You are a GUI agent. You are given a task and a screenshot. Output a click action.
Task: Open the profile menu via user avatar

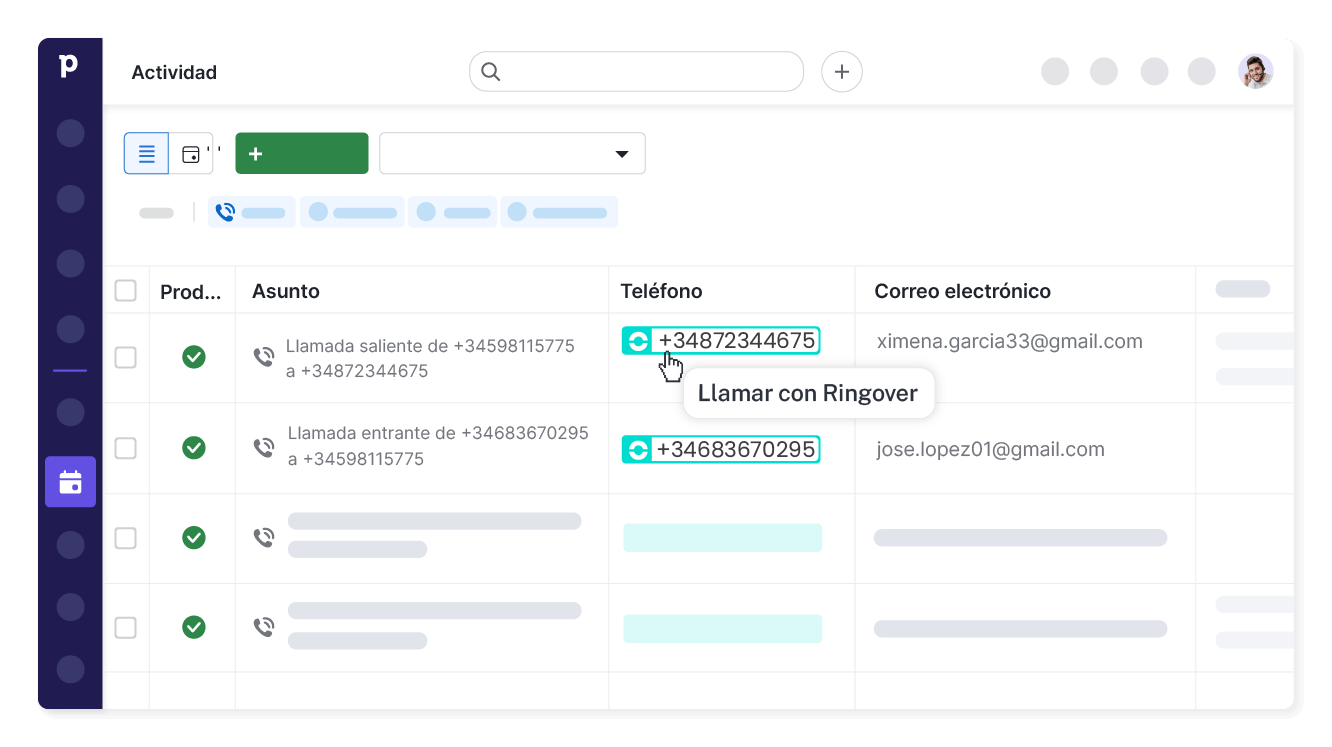tap(1255, 71)
